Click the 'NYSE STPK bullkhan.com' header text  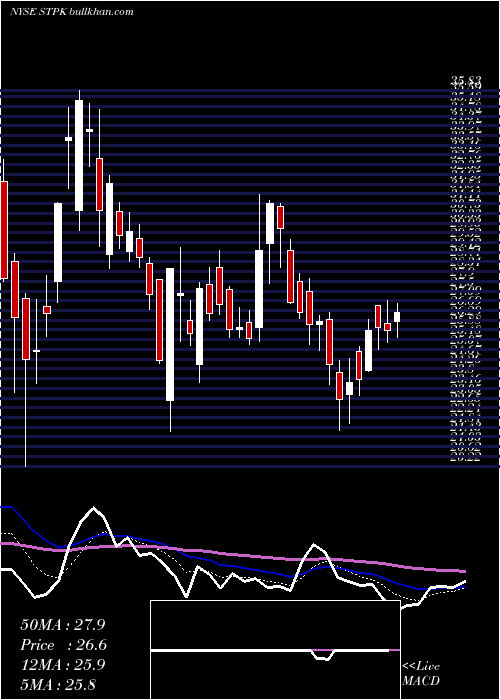(72, 12)
